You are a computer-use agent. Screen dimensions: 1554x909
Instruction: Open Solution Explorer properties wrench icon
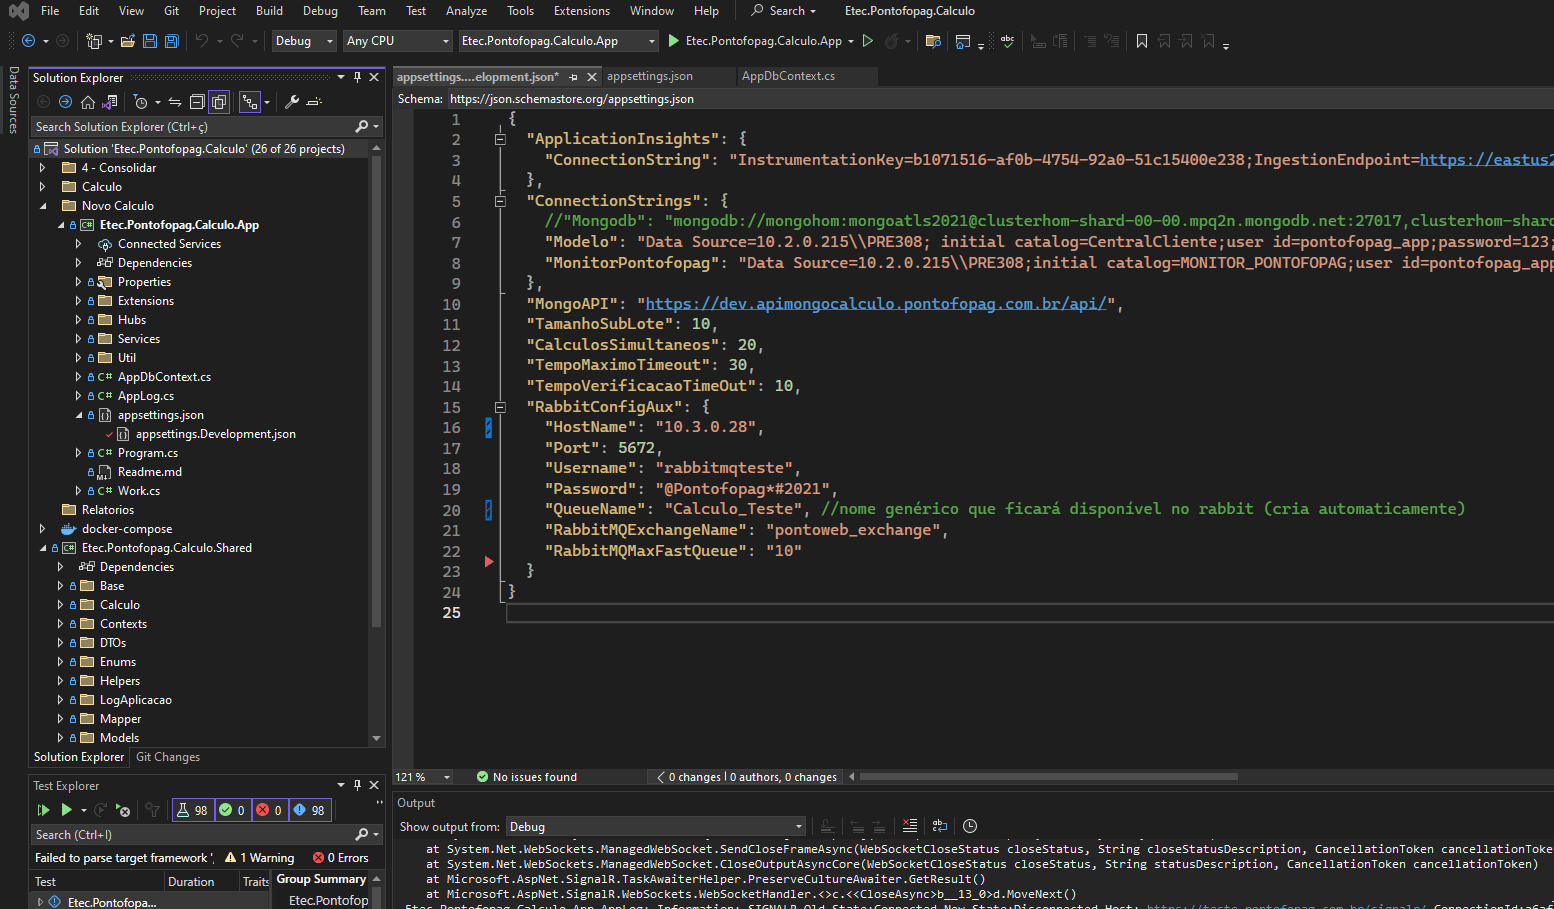click(x=292, y=102)
